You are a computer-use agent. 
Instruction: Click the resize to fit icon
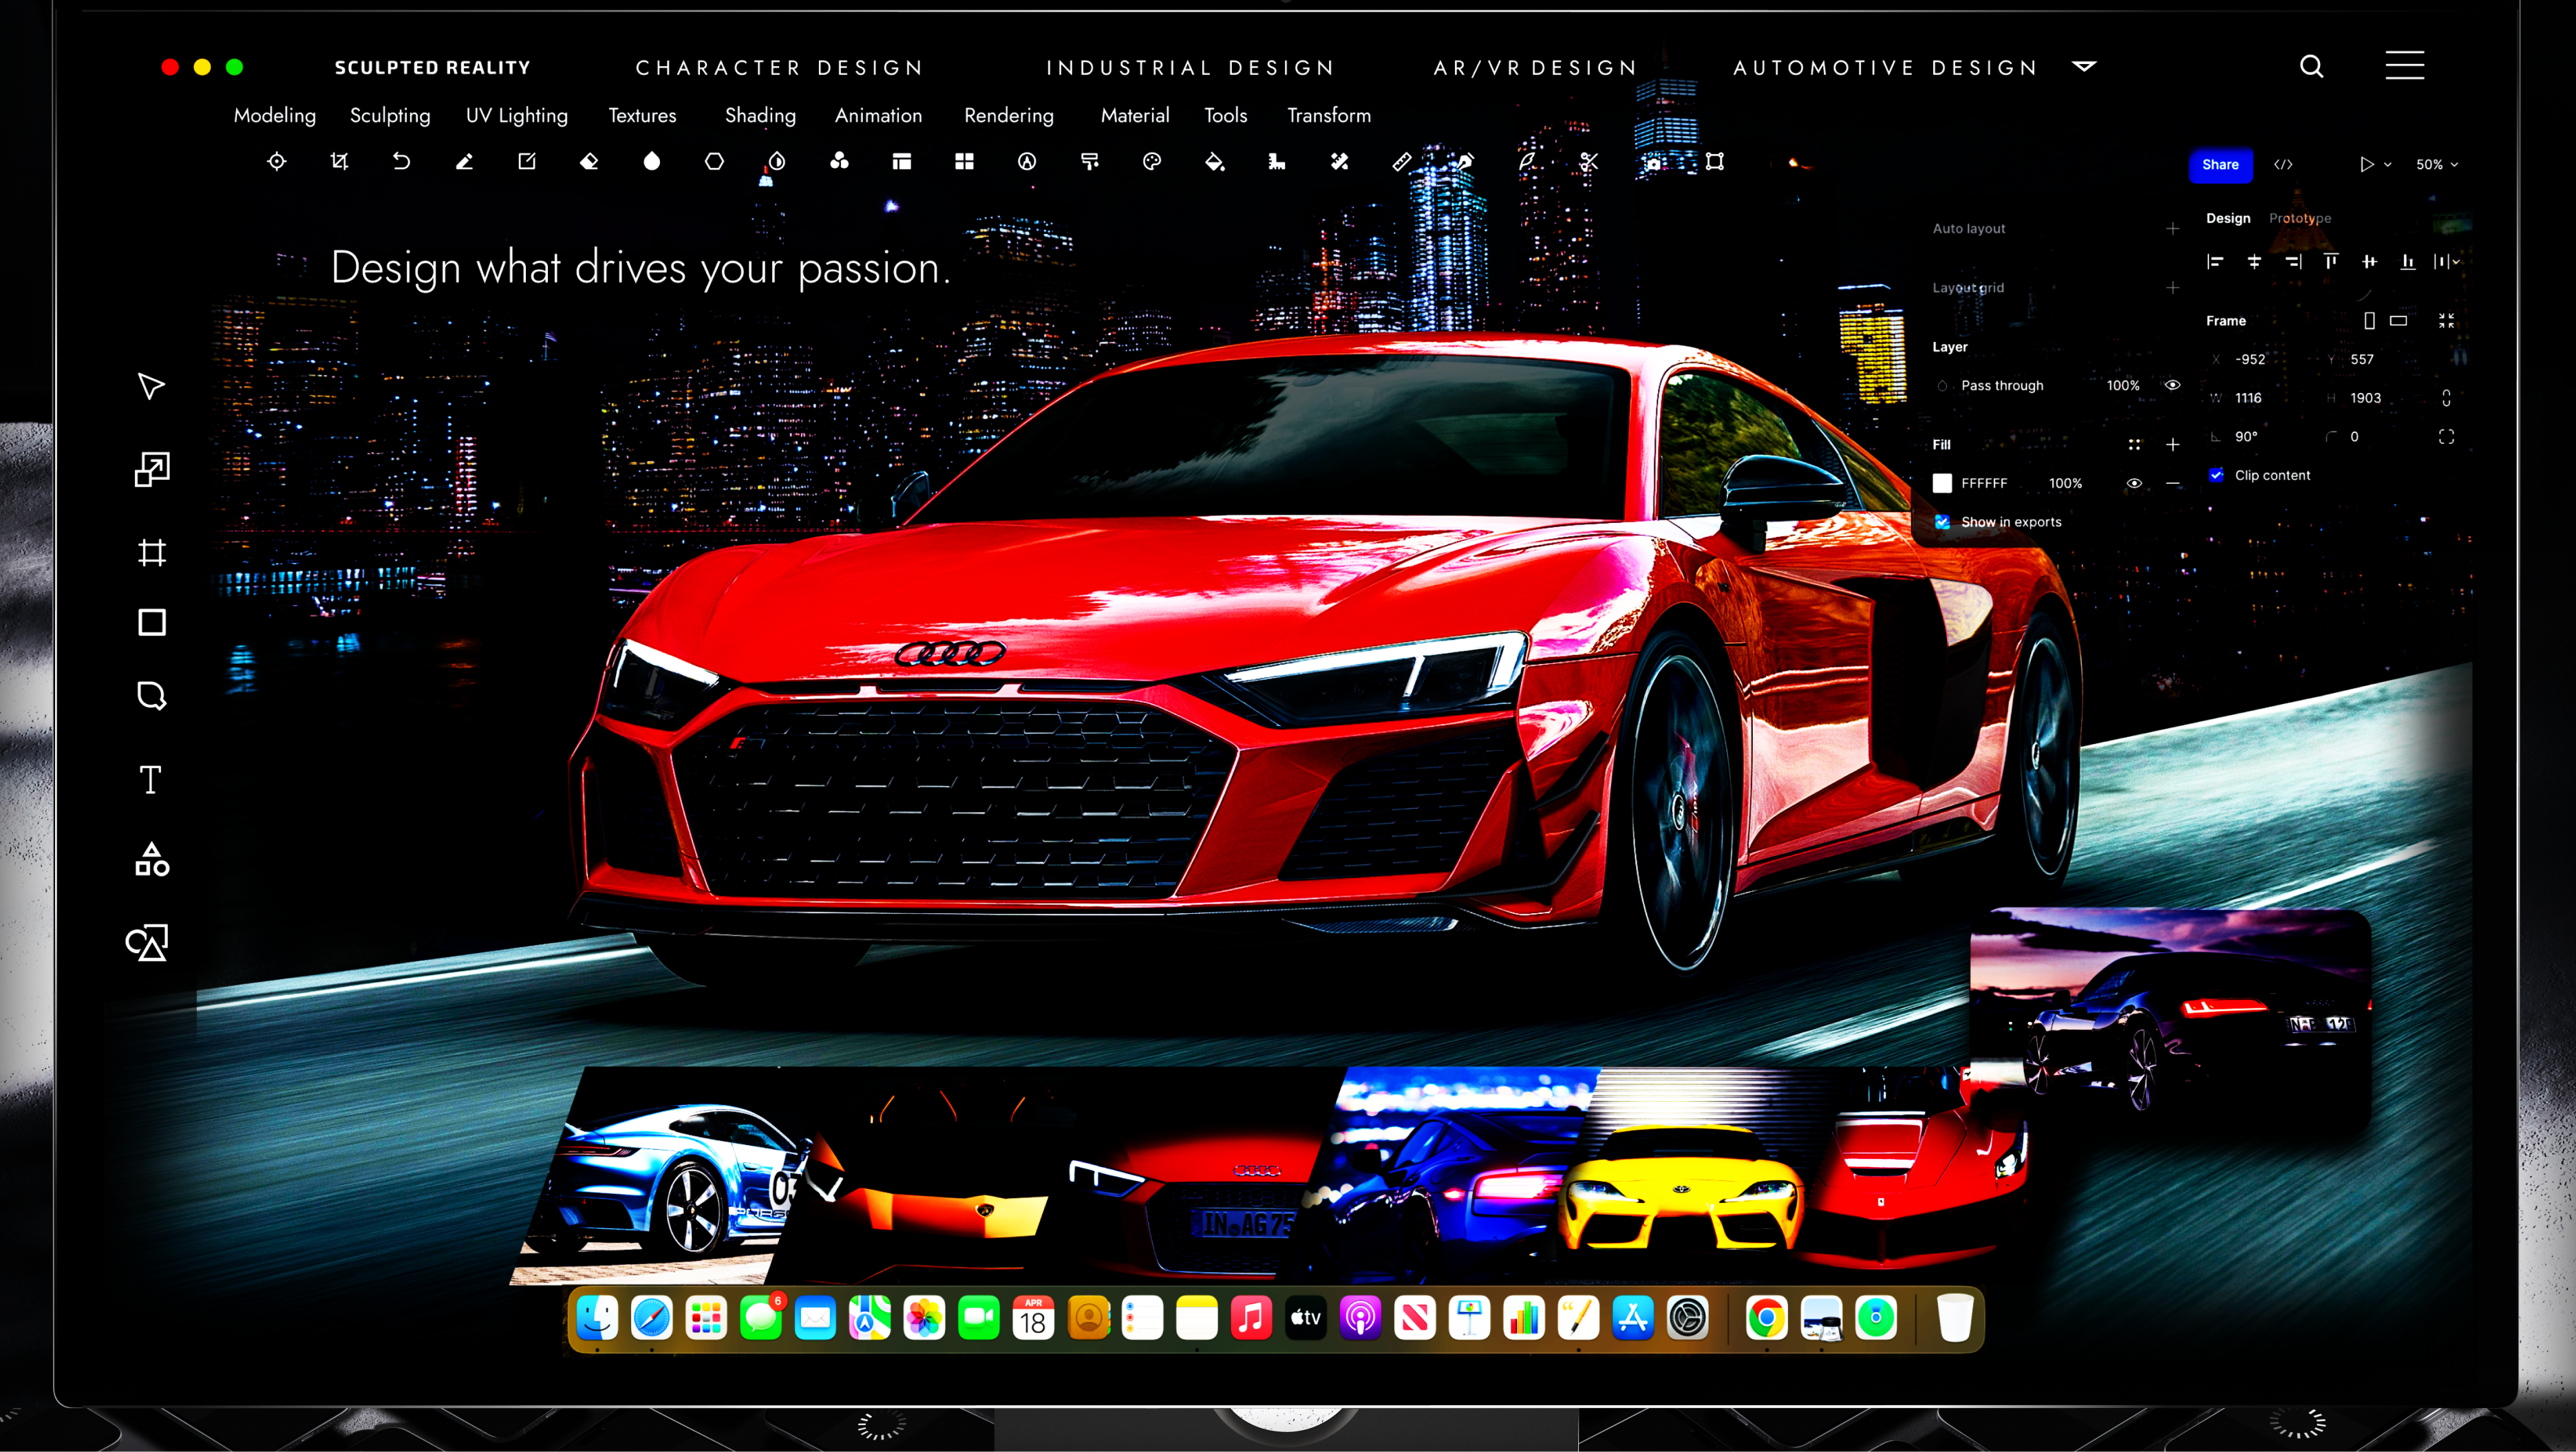2446,321
